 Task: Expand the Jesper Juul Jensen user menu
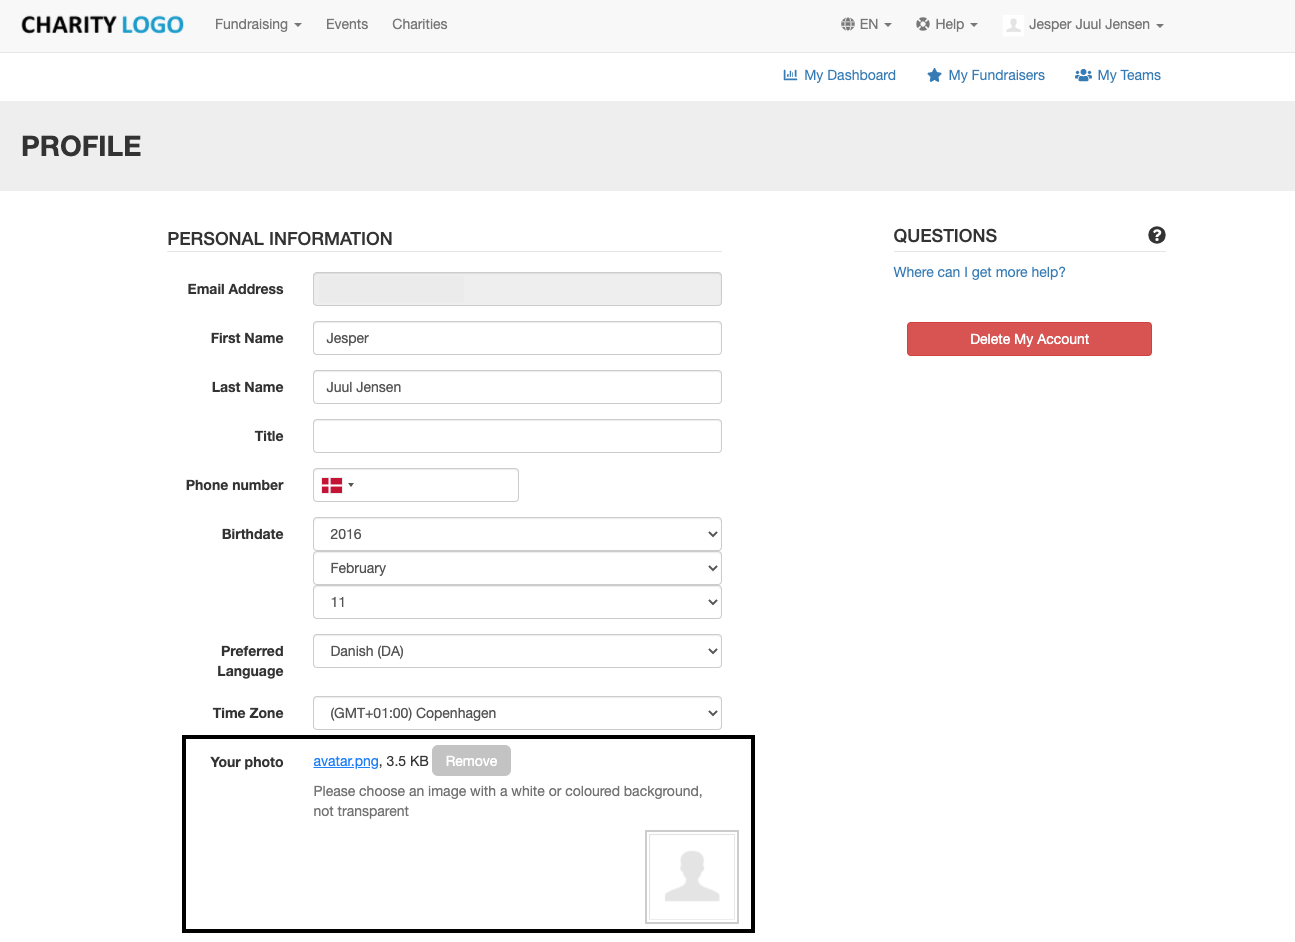point(1084,24)
